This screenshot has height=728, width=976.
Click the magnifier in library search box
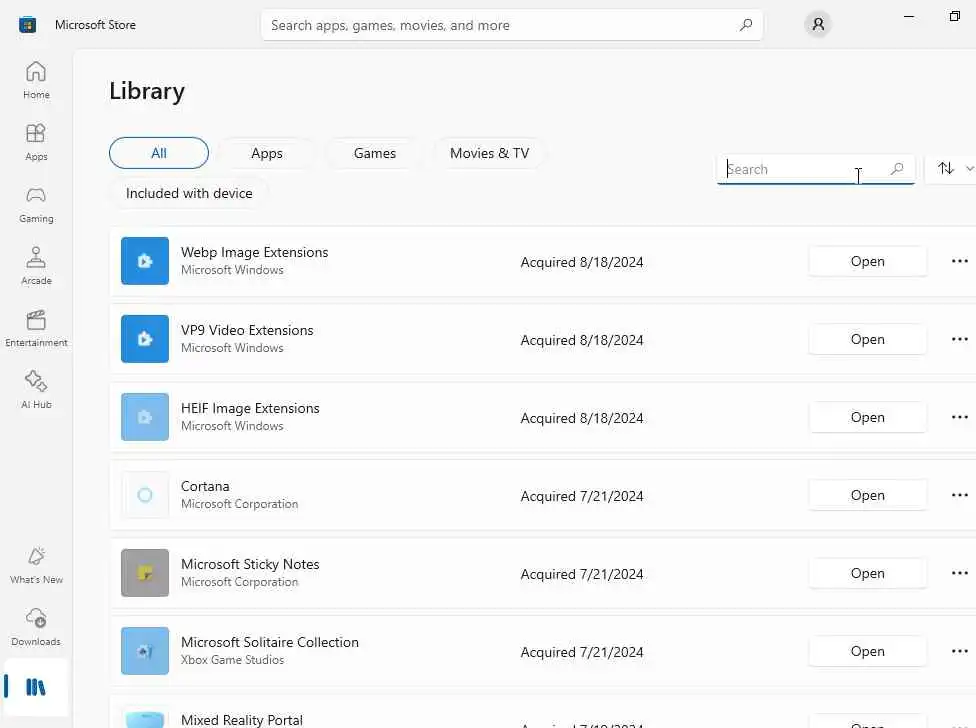[x=897, y=169]
